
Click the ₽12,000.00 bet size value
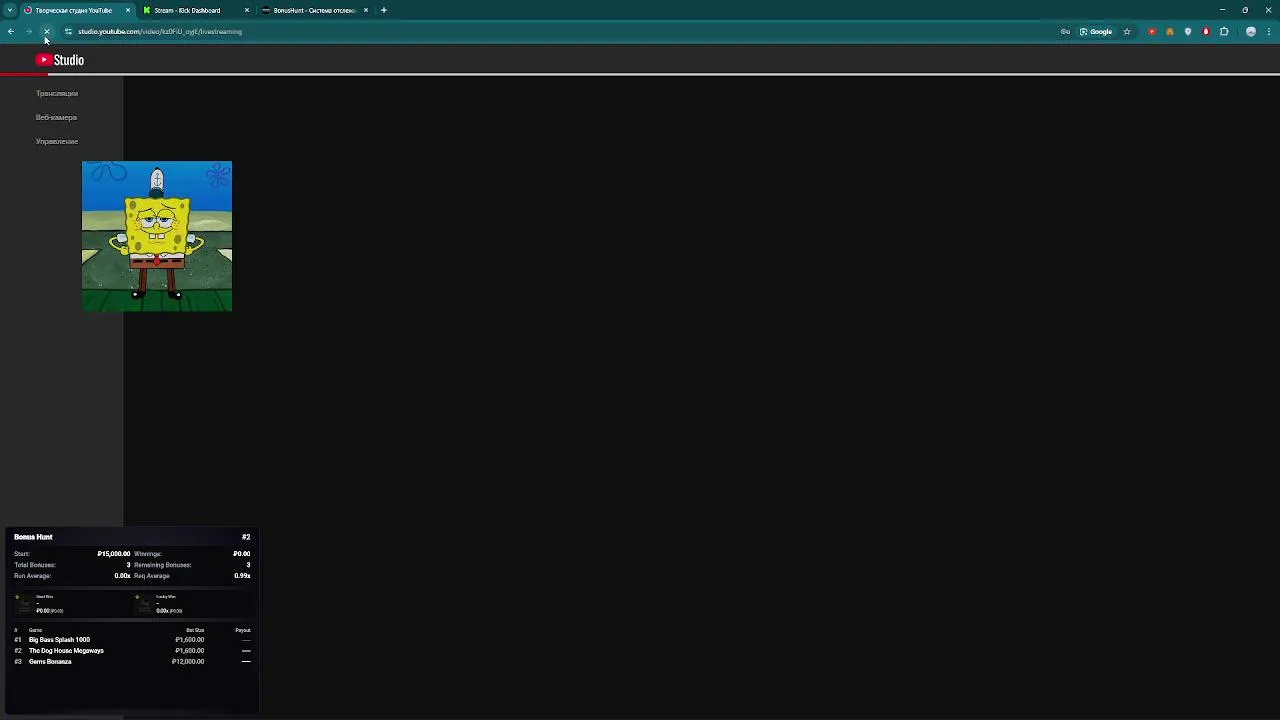pyautogui.click(x=188, y=662)
